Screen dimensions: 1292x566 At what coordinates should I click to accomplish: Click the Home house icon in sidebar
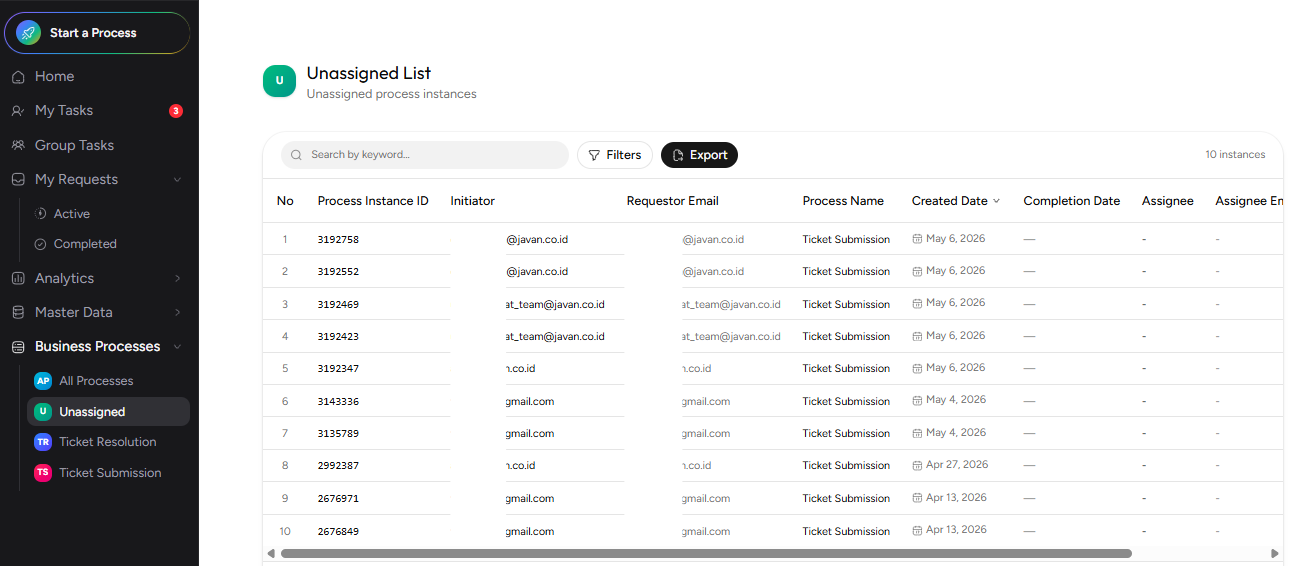[x=18, y=77]
